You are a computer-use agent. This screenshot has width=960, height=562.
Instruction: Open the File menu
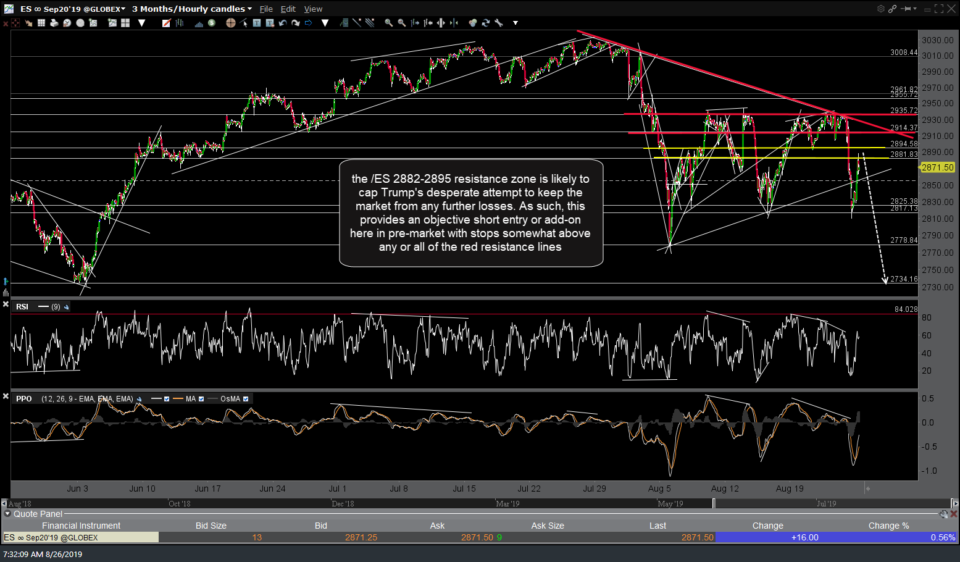point(266,9)
